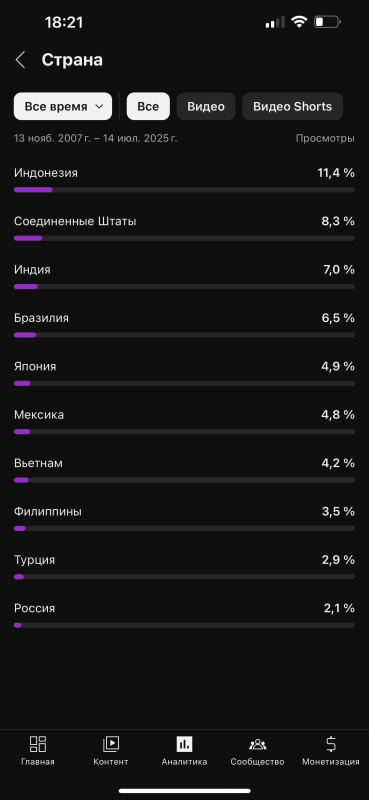Tap the back arrow icon
Image resolution: width=369 pixels, height=800 pixels.
tap(20, 60)
